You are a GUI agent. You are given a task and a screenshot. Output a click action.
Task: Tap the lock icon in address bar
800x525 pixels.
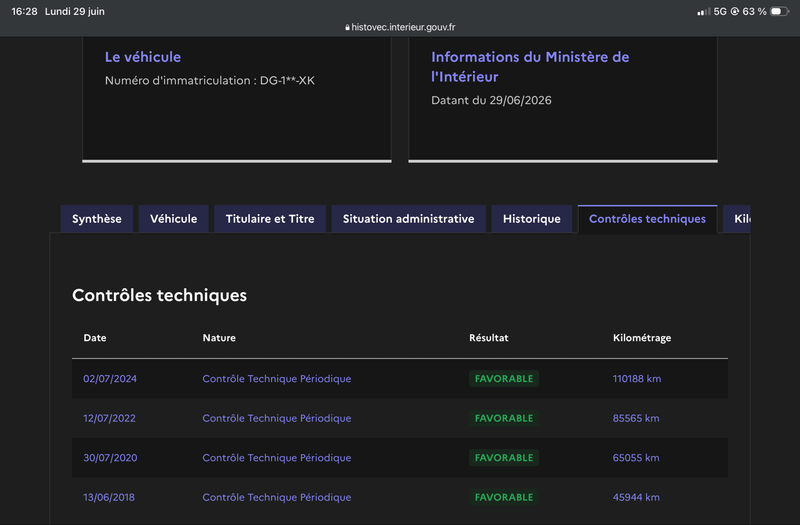(x=347, y=28)
